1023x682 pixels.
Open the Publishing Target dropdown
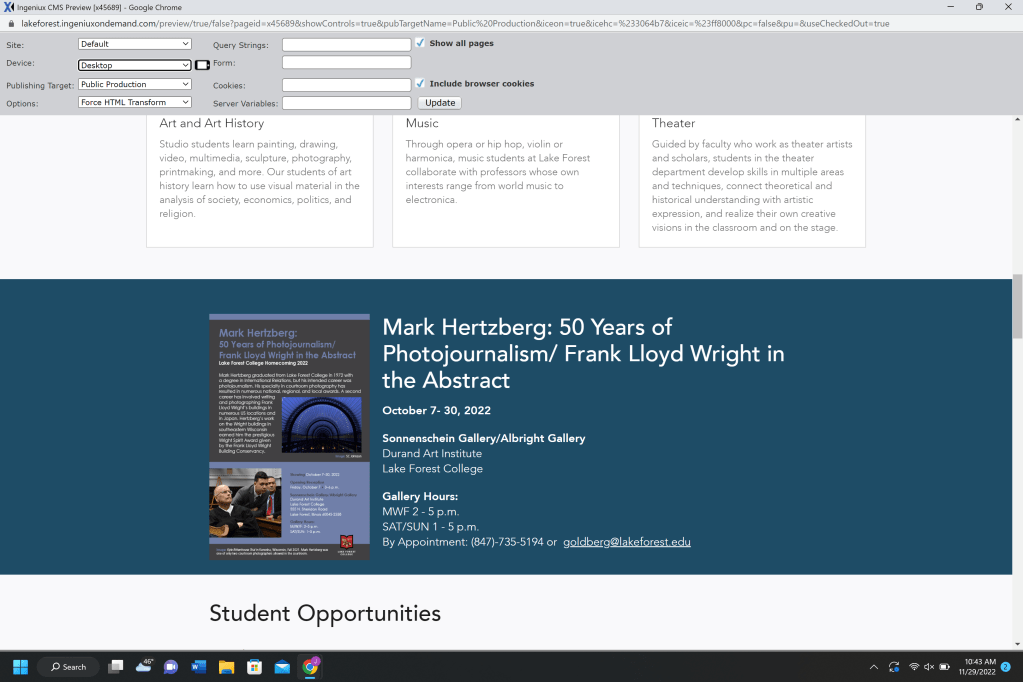click(x=134, y=85)
